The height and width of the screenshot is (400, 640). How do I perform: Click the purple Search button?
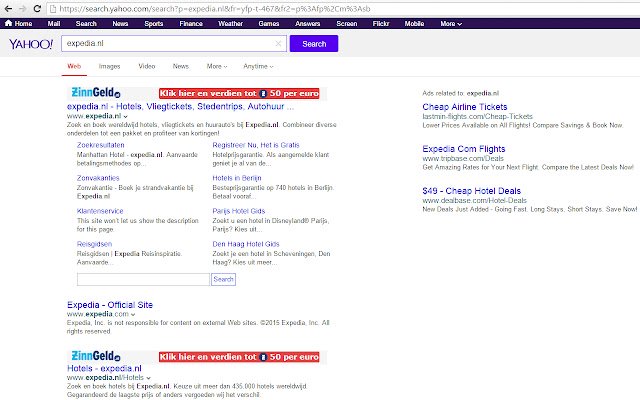click(314, 44)
